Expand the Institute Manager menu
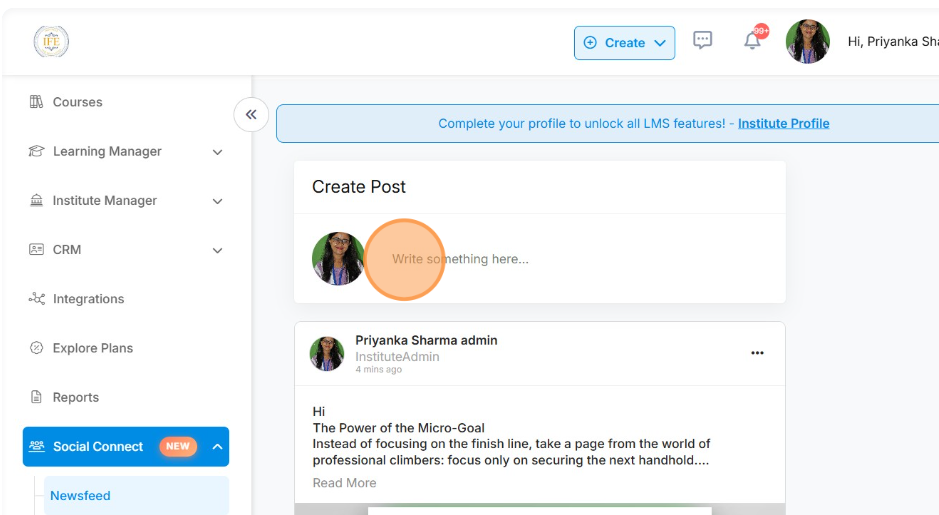This screenshot has height=515, width=939. point(217,201)
